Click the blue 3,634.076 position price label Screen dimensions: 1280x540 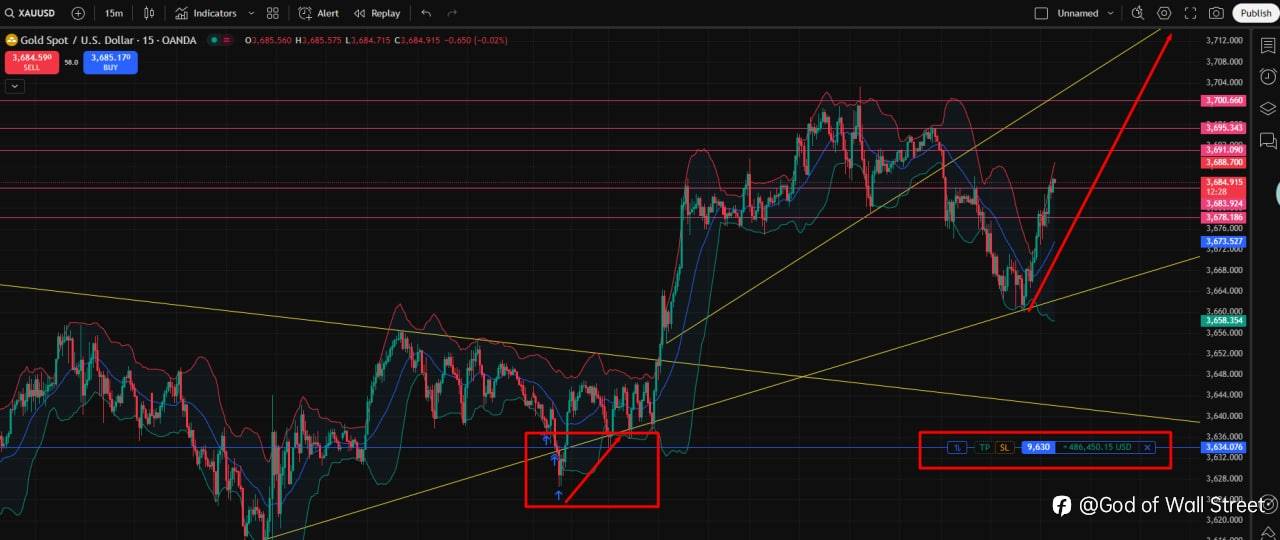(x=1223, y=447)
